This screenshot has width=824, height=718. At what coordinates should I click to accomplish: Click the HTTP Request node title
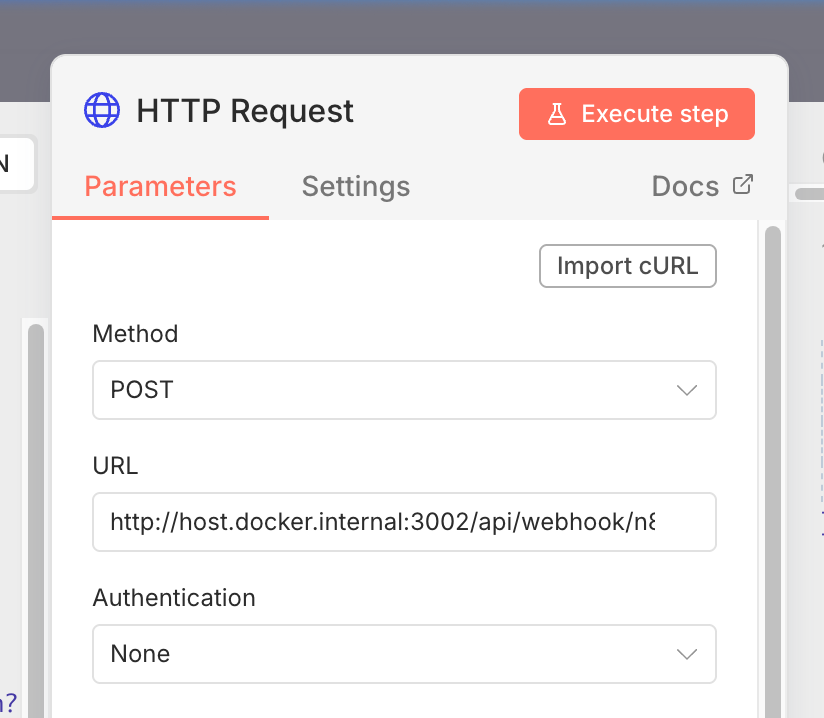coord(245,111)
